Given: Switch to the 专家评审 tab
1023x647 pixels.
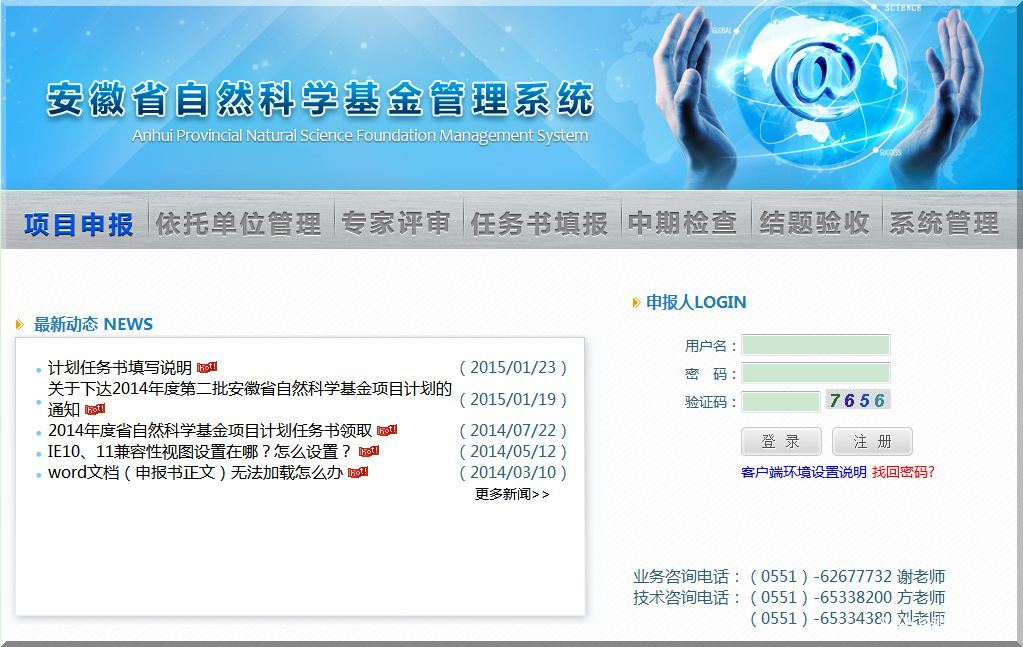Looking at the screenshot, I should coord(396,224).
